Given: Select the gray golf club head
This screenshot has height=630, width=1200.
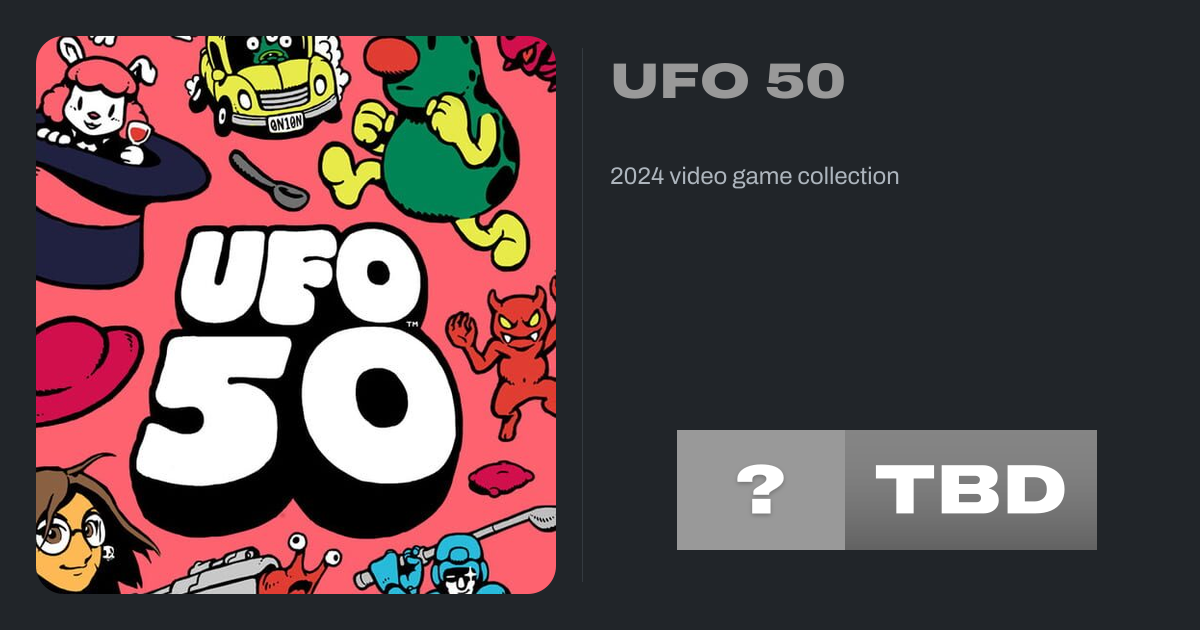Looking at the screenshot, I should tap(540, 517).
